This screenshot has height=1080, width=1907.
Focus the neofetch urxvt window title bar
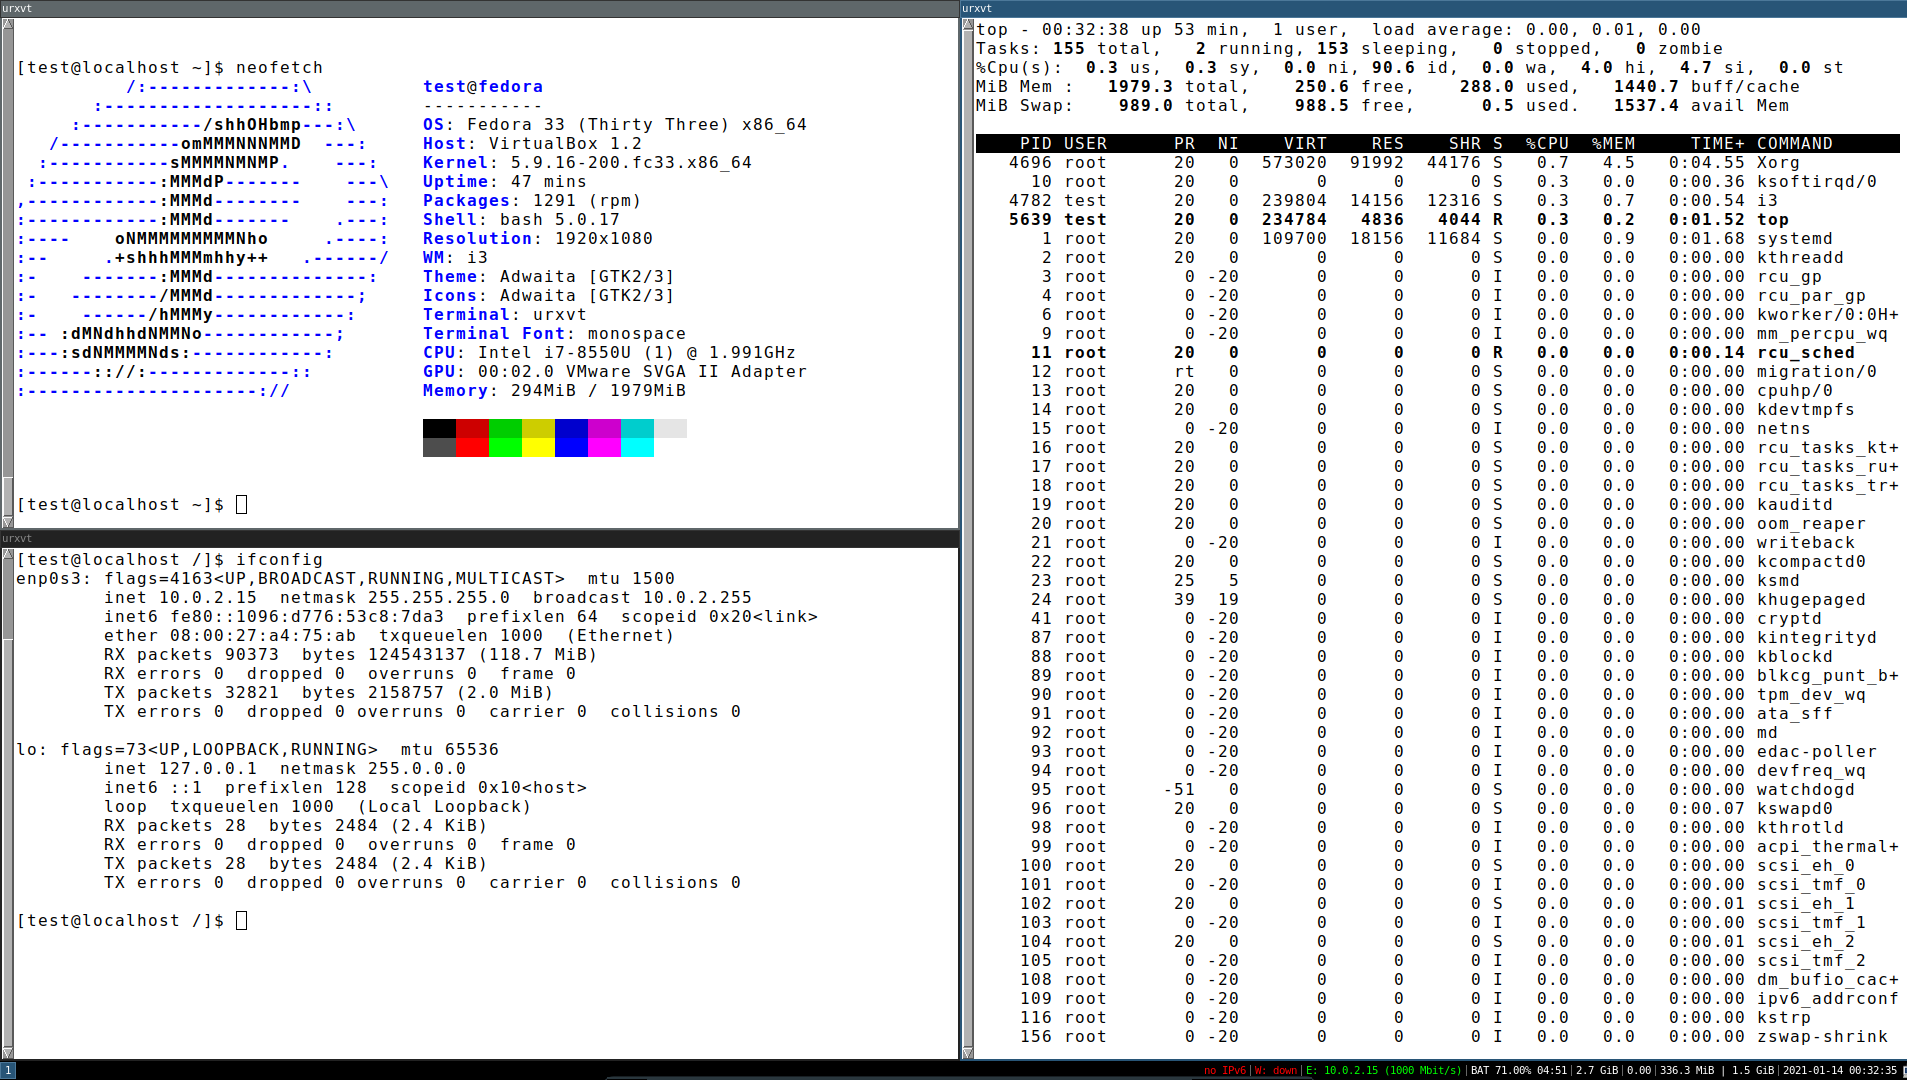point(479,8)
